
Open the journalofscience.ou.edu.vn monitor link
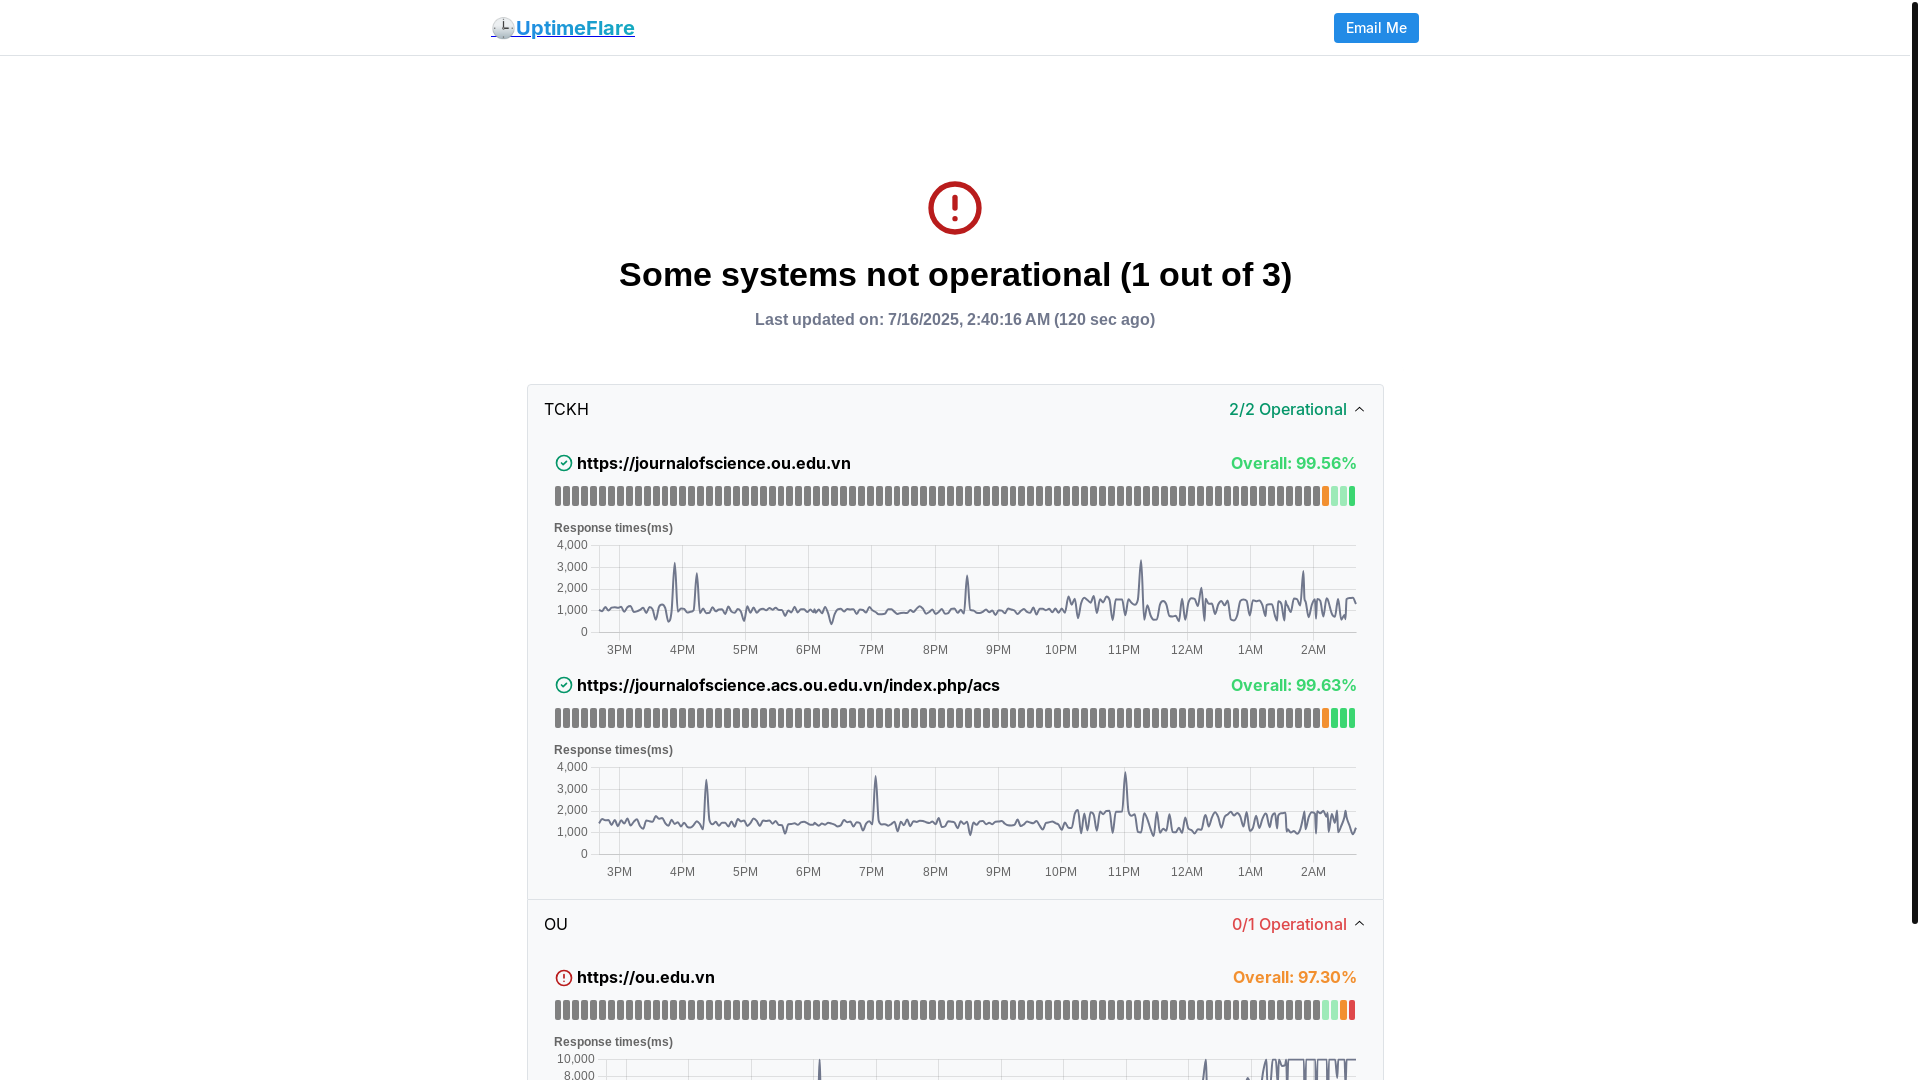click(x=714, y=463)
